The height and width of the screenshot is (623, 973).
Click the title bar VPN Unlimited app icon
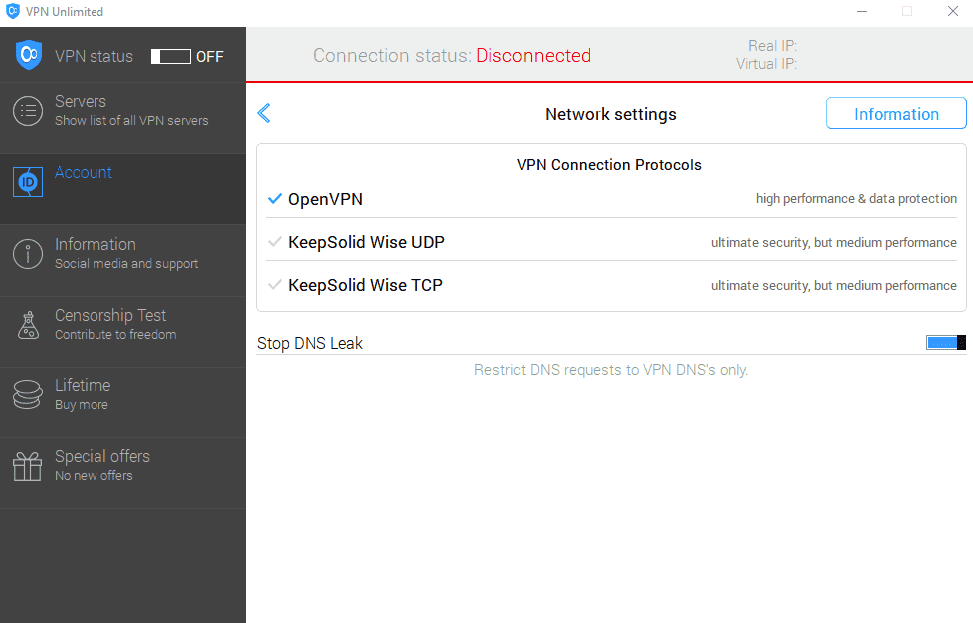pyautogui.click(x=13, y=12)
